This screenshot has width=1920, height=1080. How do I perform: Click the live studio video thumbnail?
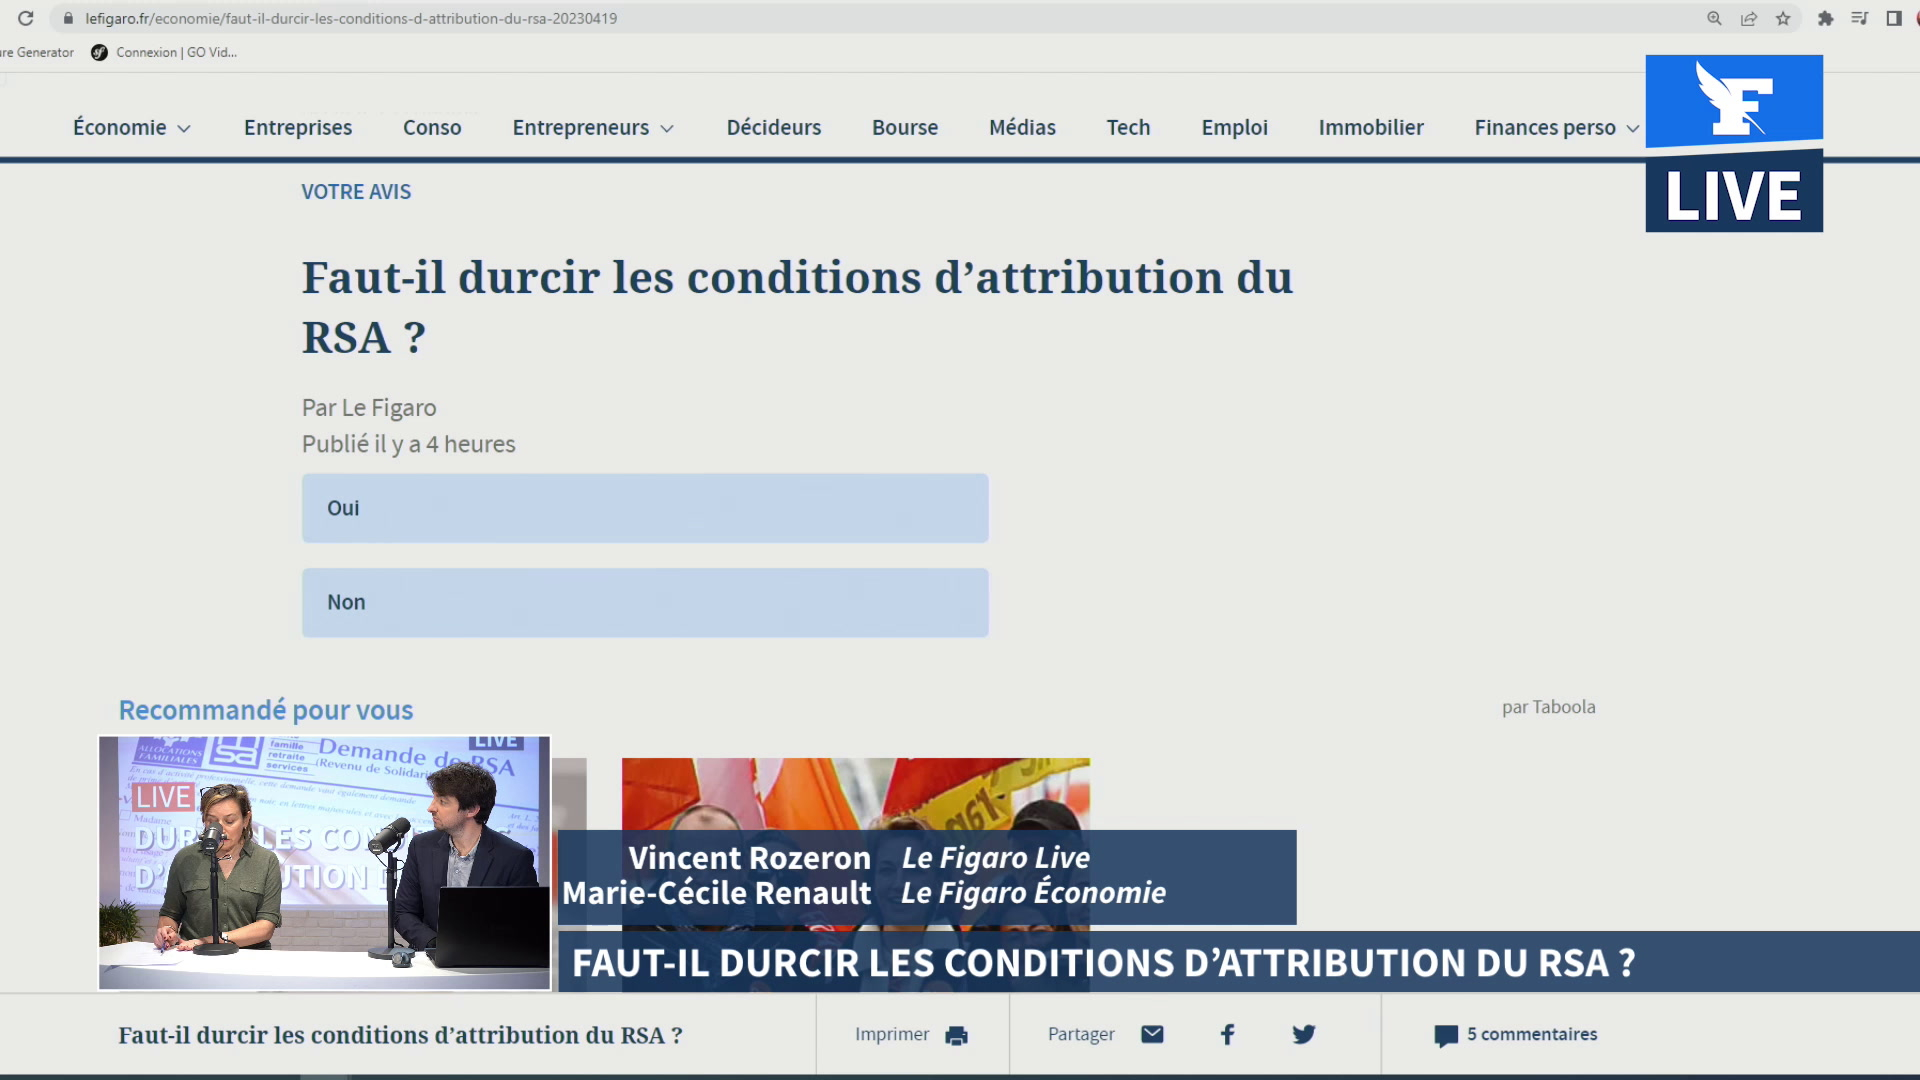click(325, 863)
